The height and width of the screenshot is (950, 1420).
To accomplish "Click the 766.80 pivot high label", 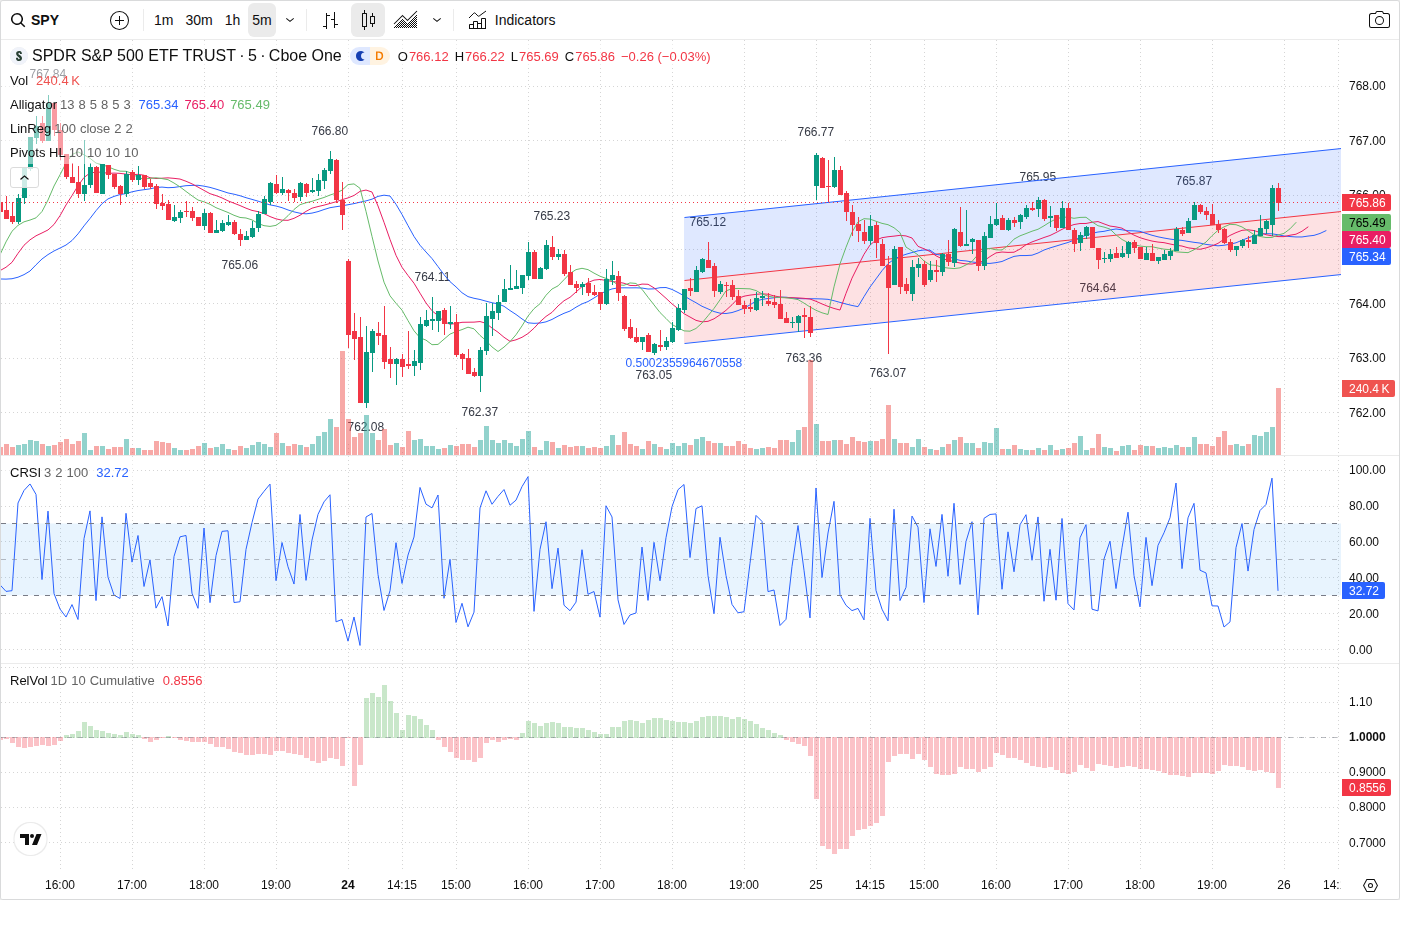I will 330,131.
